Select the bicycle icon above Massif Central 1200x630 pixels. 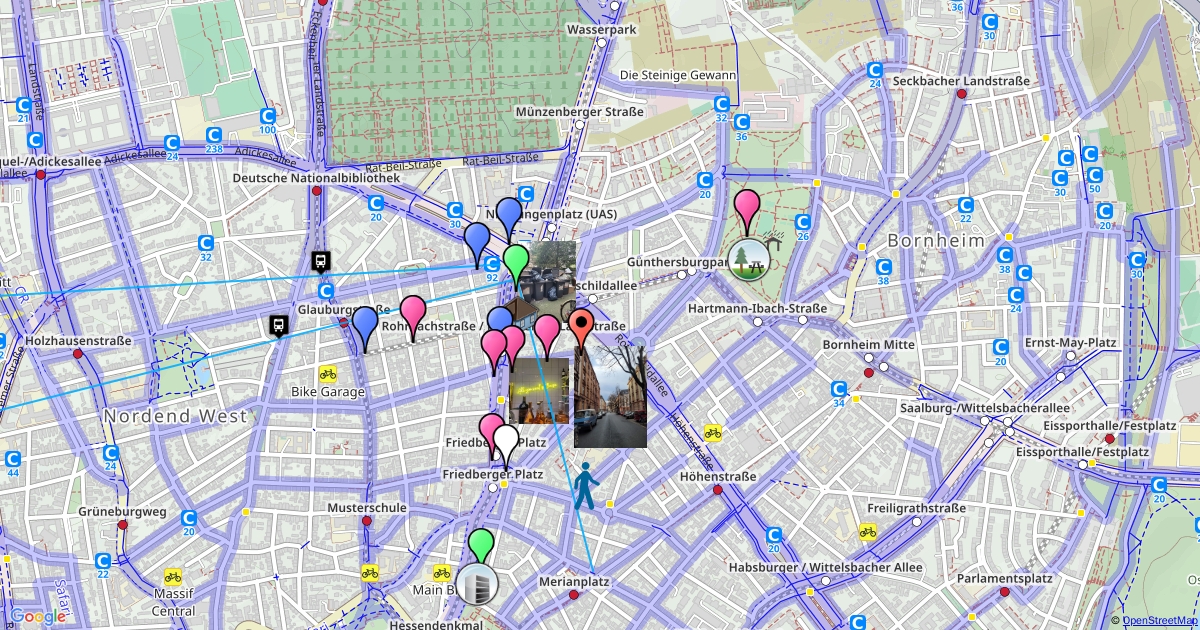pos(173,576)
